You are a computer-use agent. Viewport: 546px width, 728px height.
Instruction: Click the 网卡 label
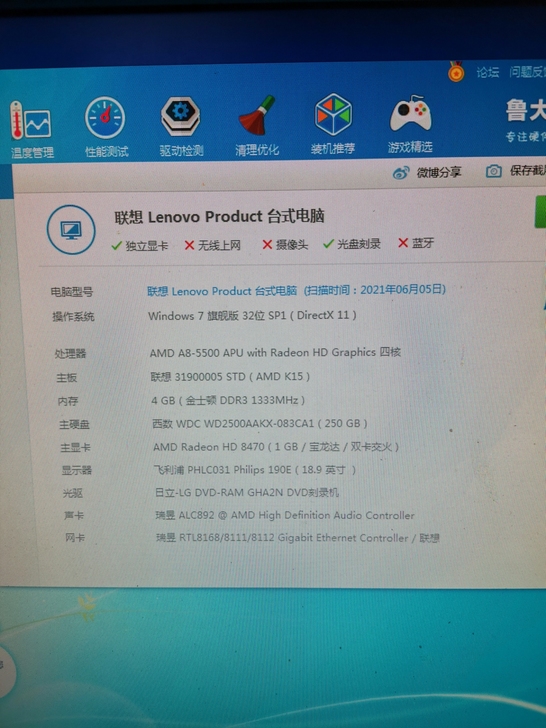pyautogui.click(x=75, y=538)
